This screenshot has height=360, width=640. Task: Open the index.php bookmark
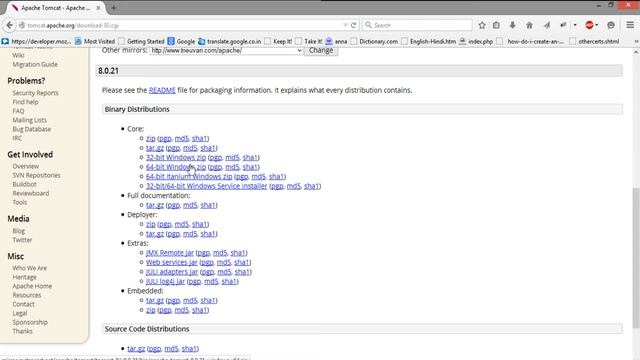click(x=476, y=41)
